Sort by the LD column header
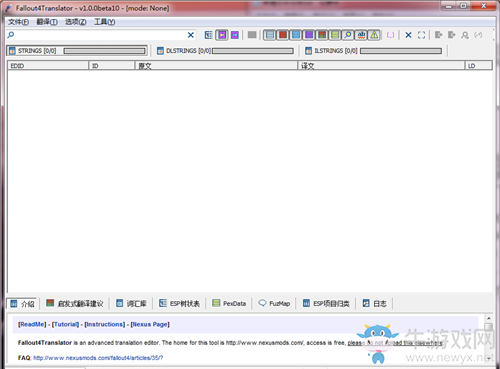The width and height of the screenshot is (500, 369). (x=479, y=66)
